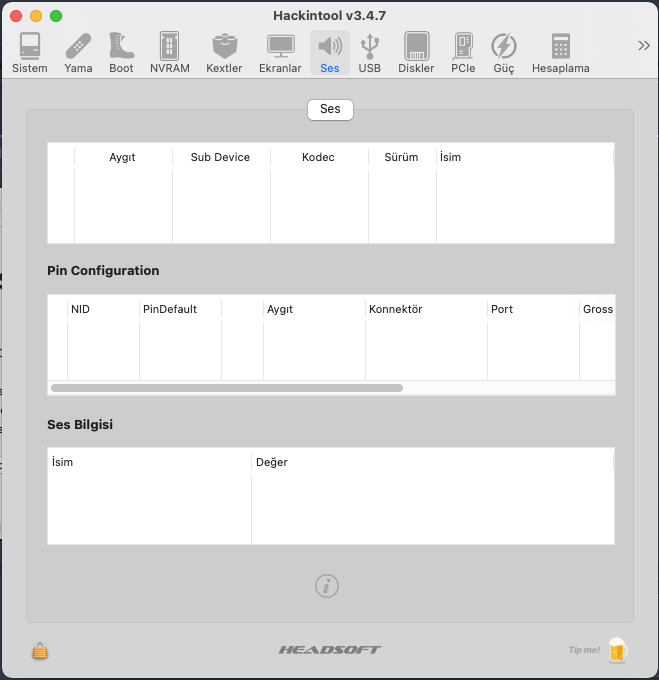This screenshot has height=680, width=659.
Task: Switch to the Kextler section
Action: [x=224, y=52]
